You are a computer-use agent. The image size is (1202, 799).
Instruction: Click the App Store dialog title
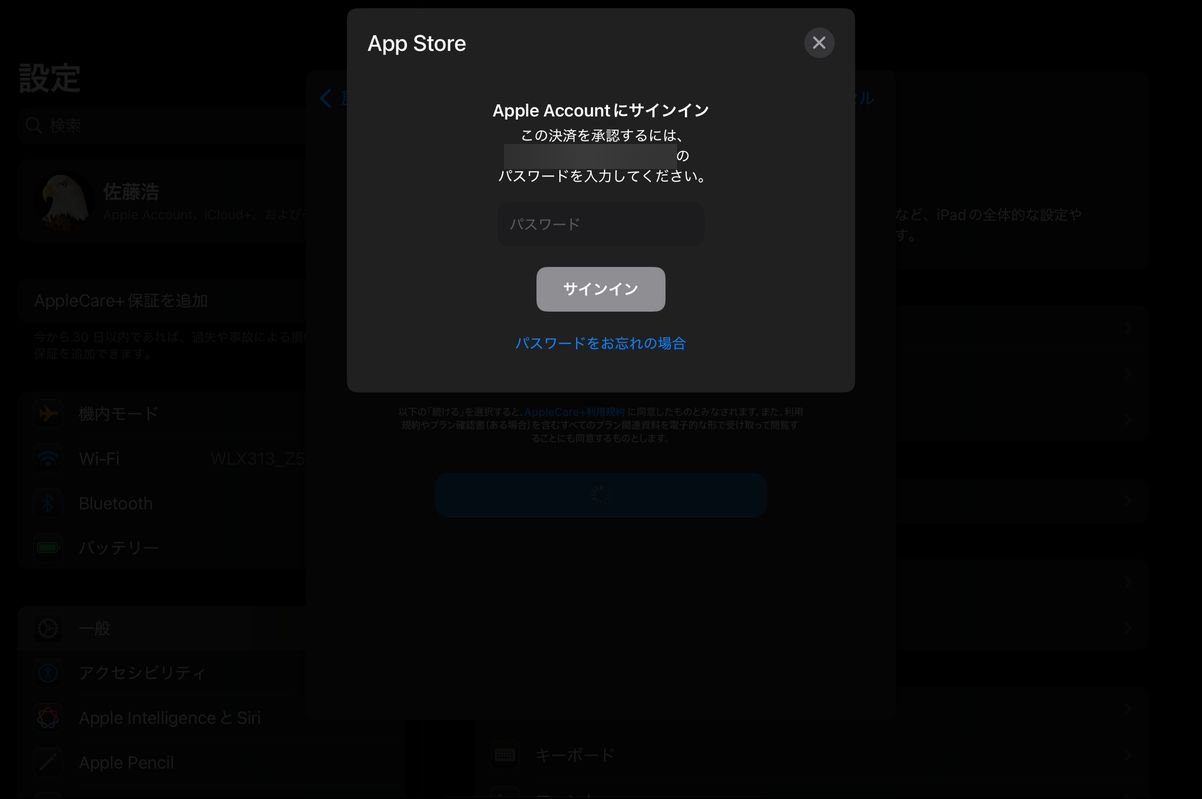click(417, 44)
